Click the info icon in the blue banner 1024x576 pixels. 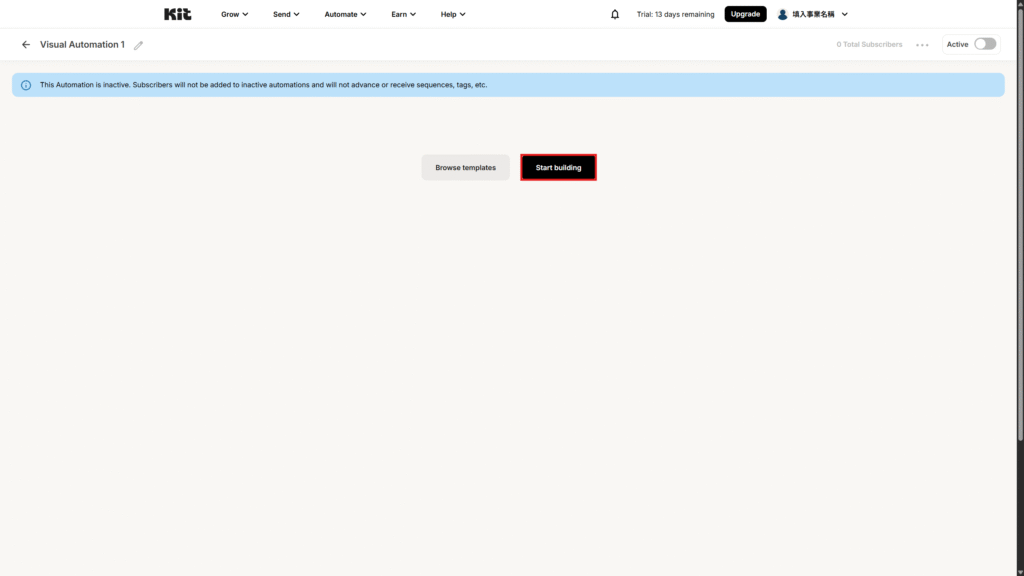26,85
